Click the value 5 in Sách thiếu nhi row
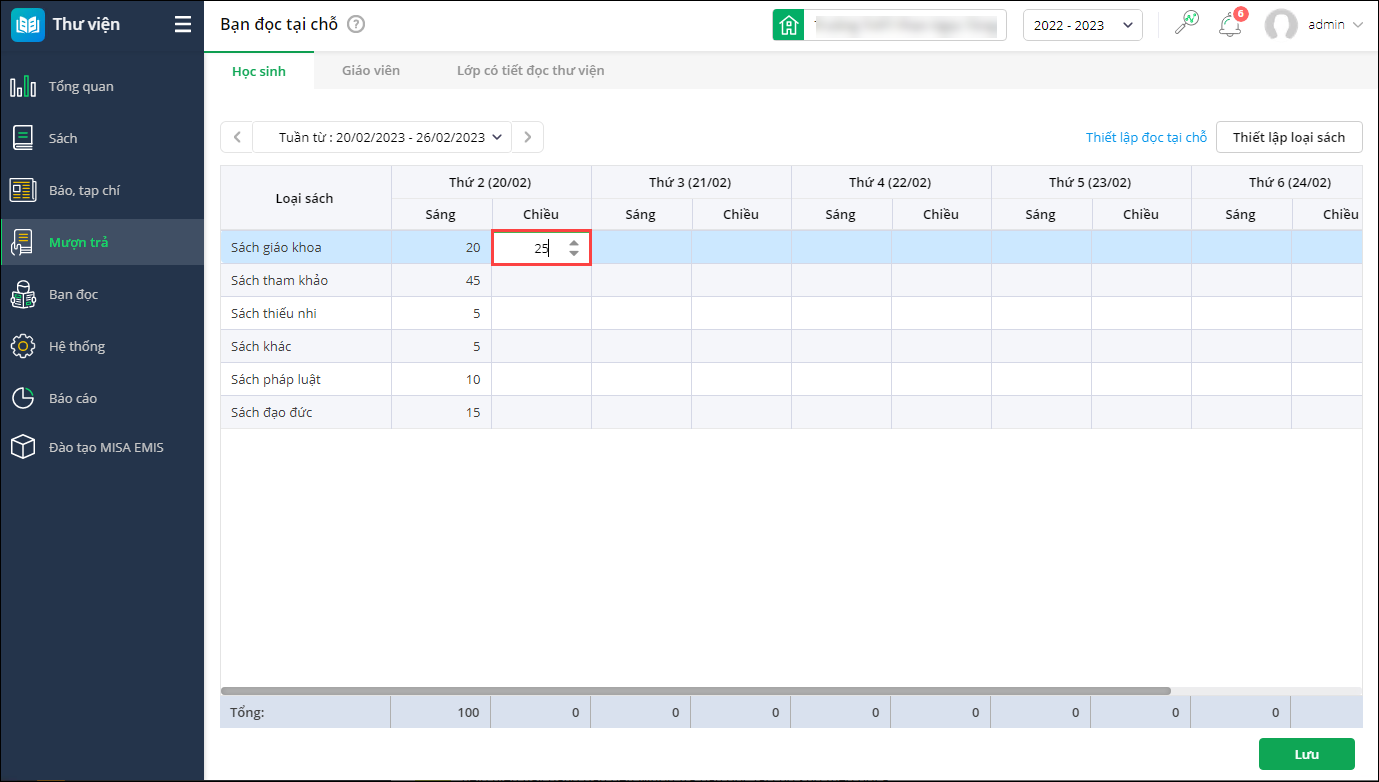1379x782 pixels. click(476, 314)
